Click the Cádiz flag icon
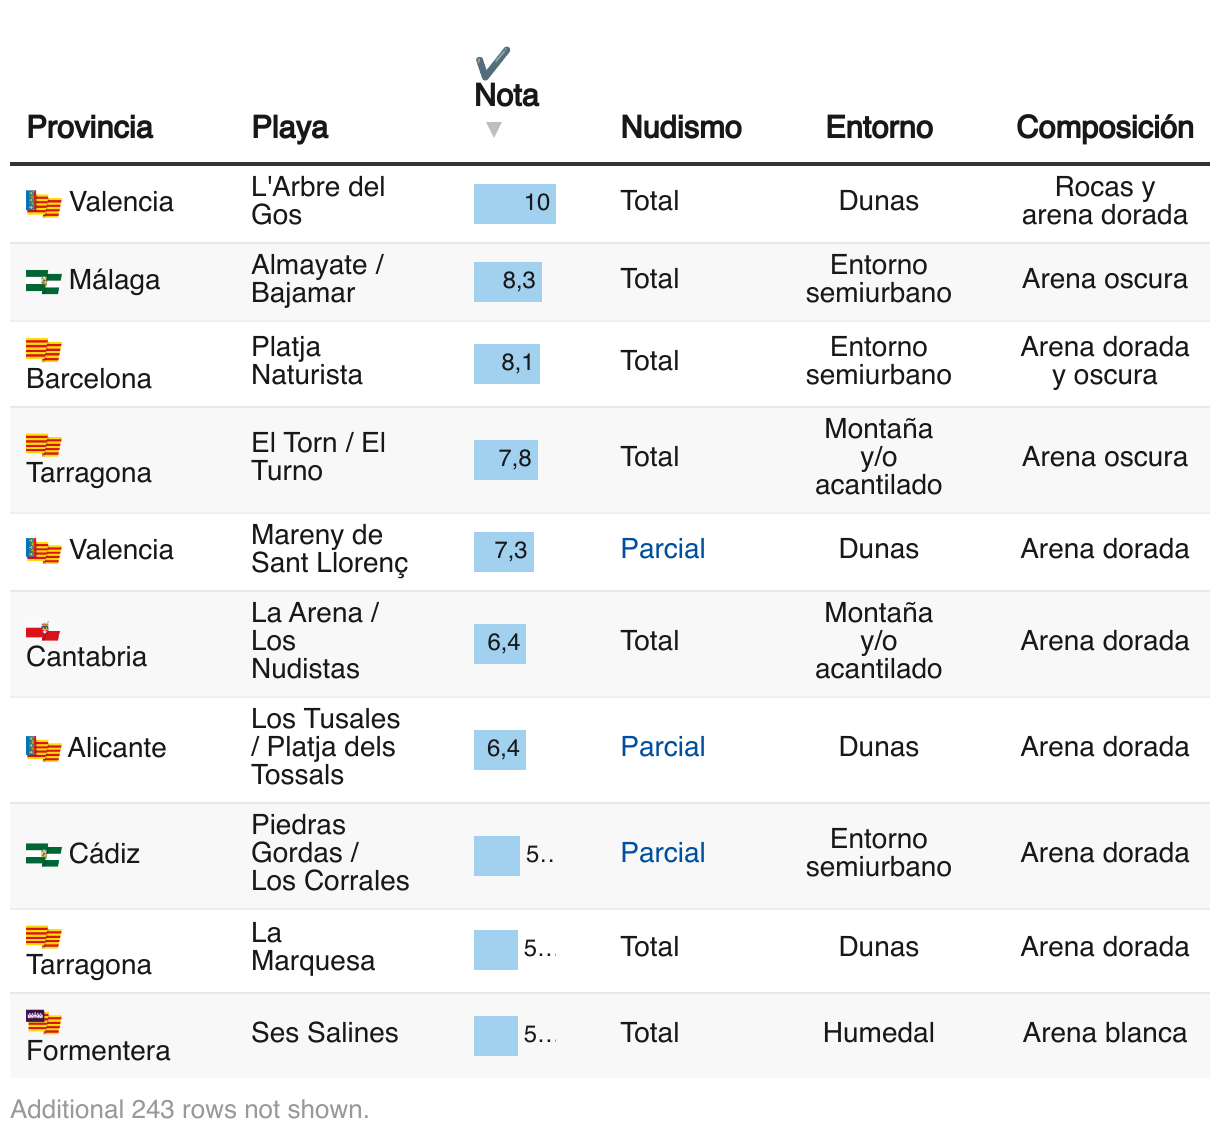The height and width of the screenshot is (1134, 1220). click(x=43, y=854)
